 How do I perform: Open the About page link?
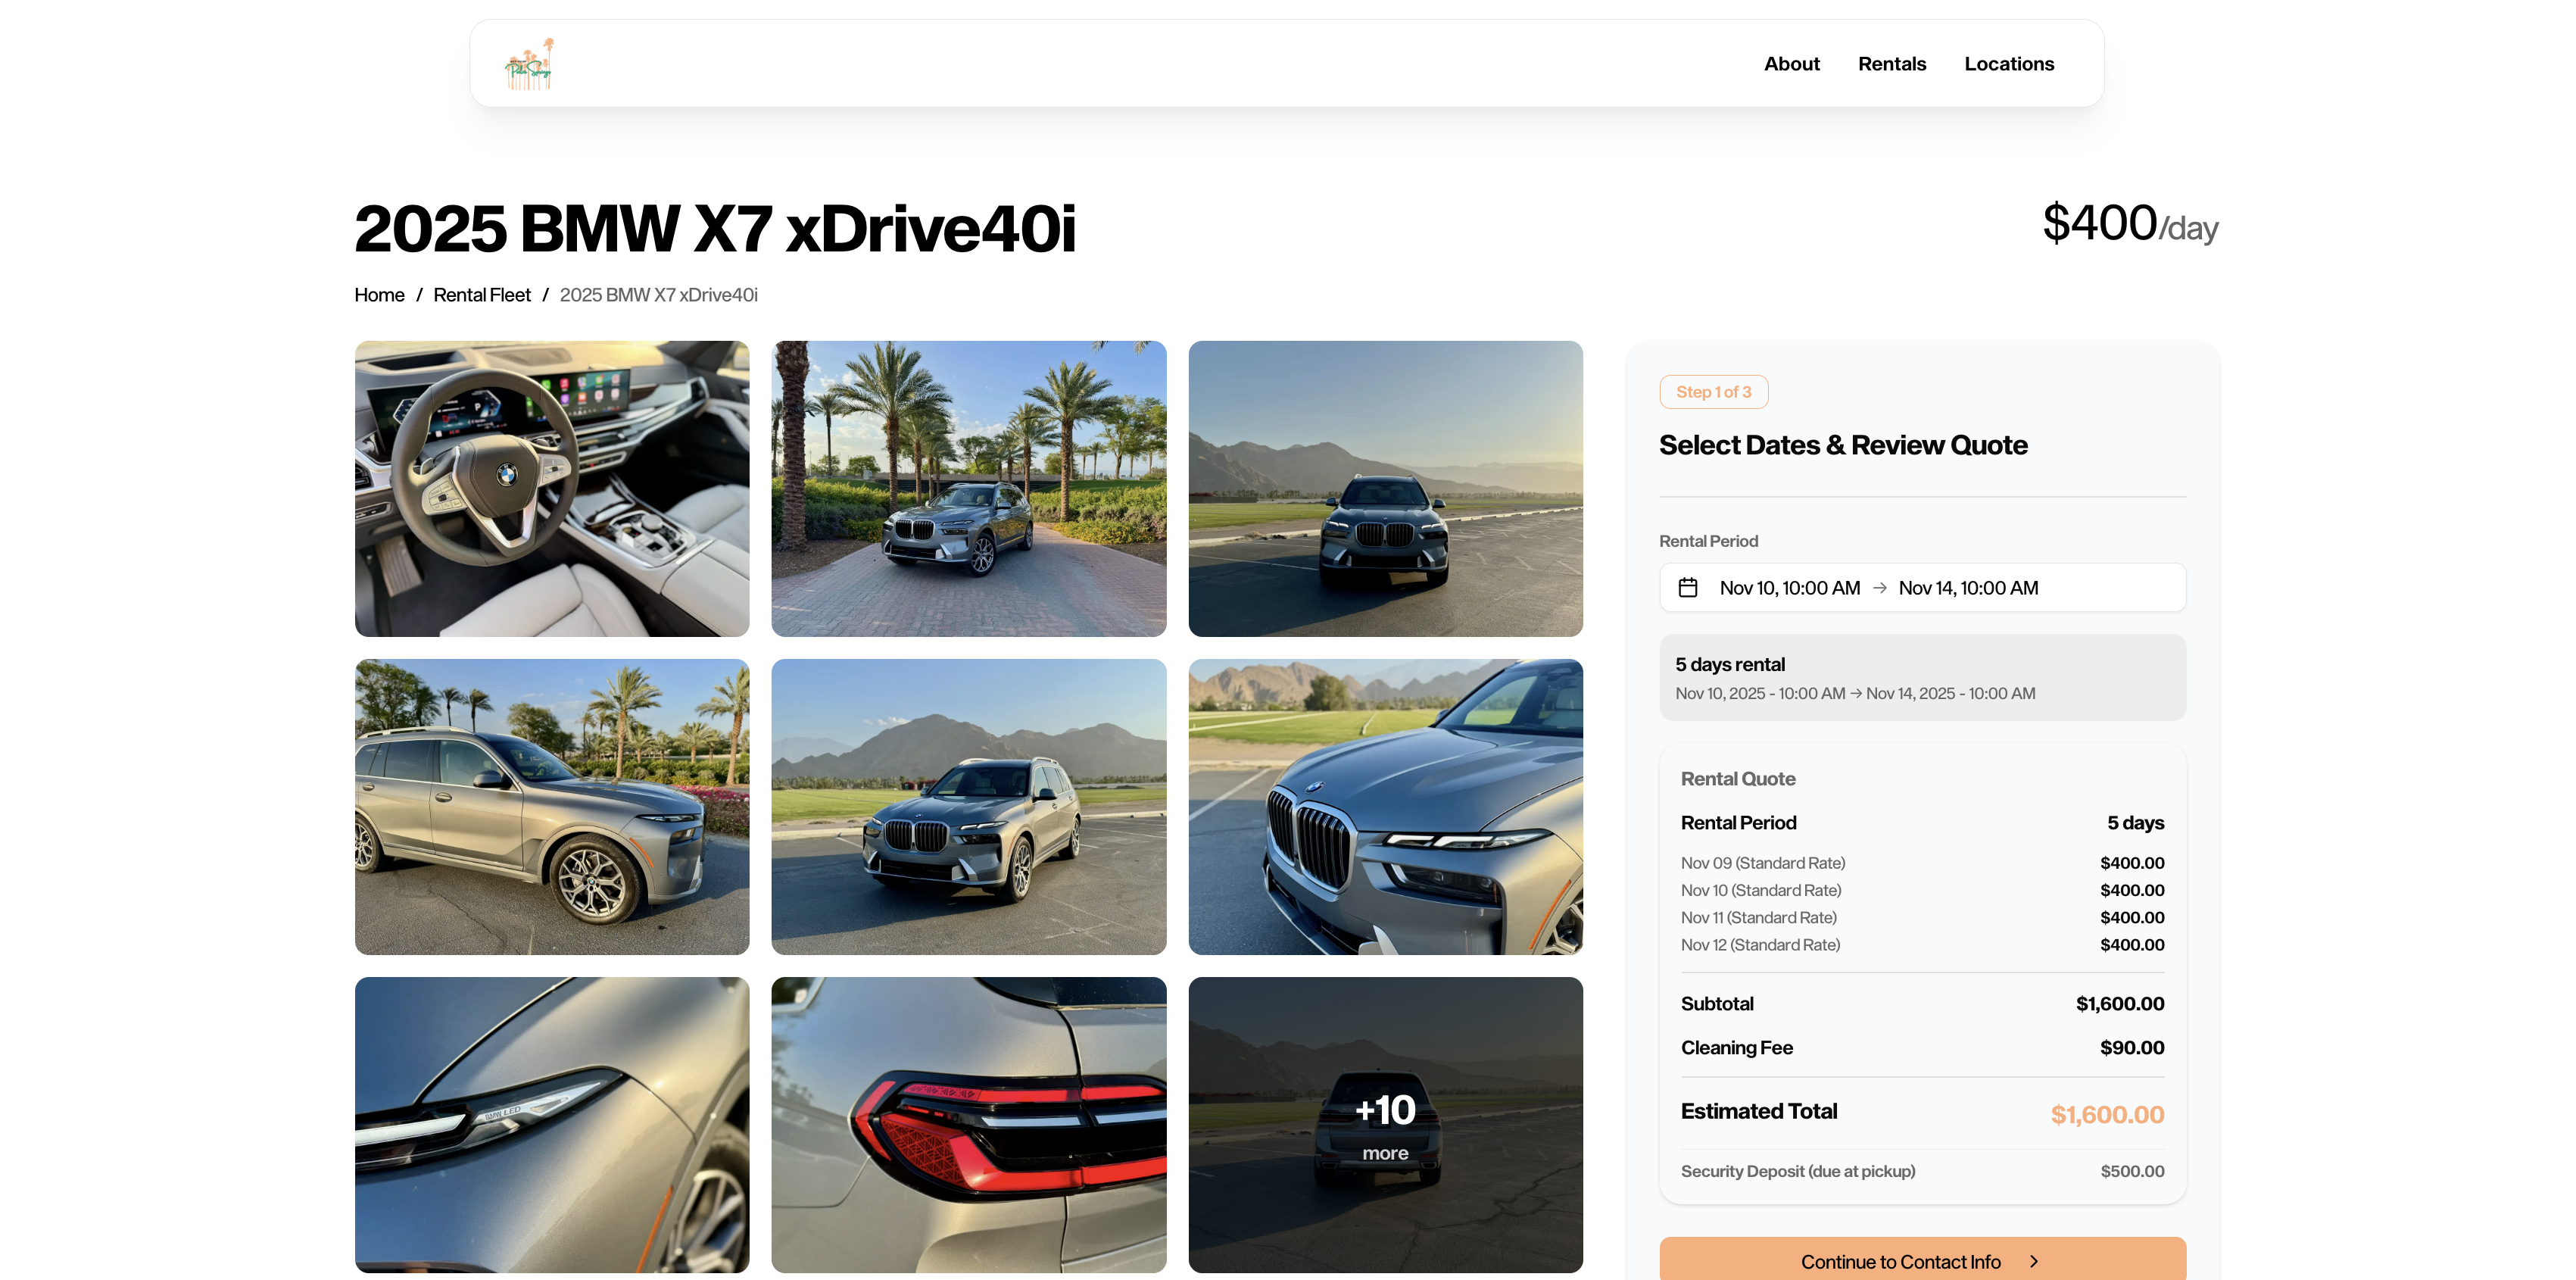click(x=1791, y=63)
